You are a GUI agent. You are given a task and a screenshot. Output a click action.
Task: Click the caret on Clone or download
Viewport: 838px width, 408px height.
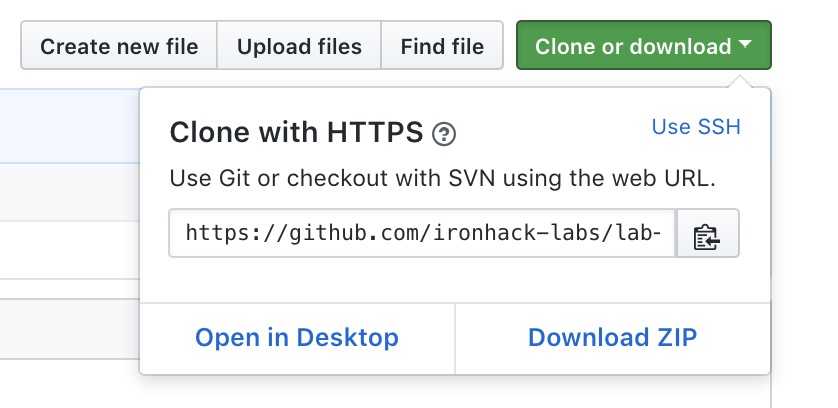click(746, 45)
